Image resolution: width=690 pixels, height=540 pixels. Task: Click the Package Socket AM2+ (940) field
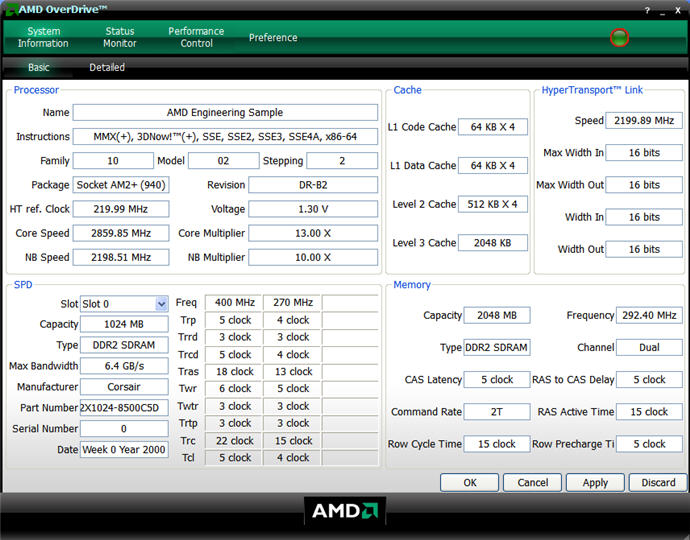tap(121, 185)
